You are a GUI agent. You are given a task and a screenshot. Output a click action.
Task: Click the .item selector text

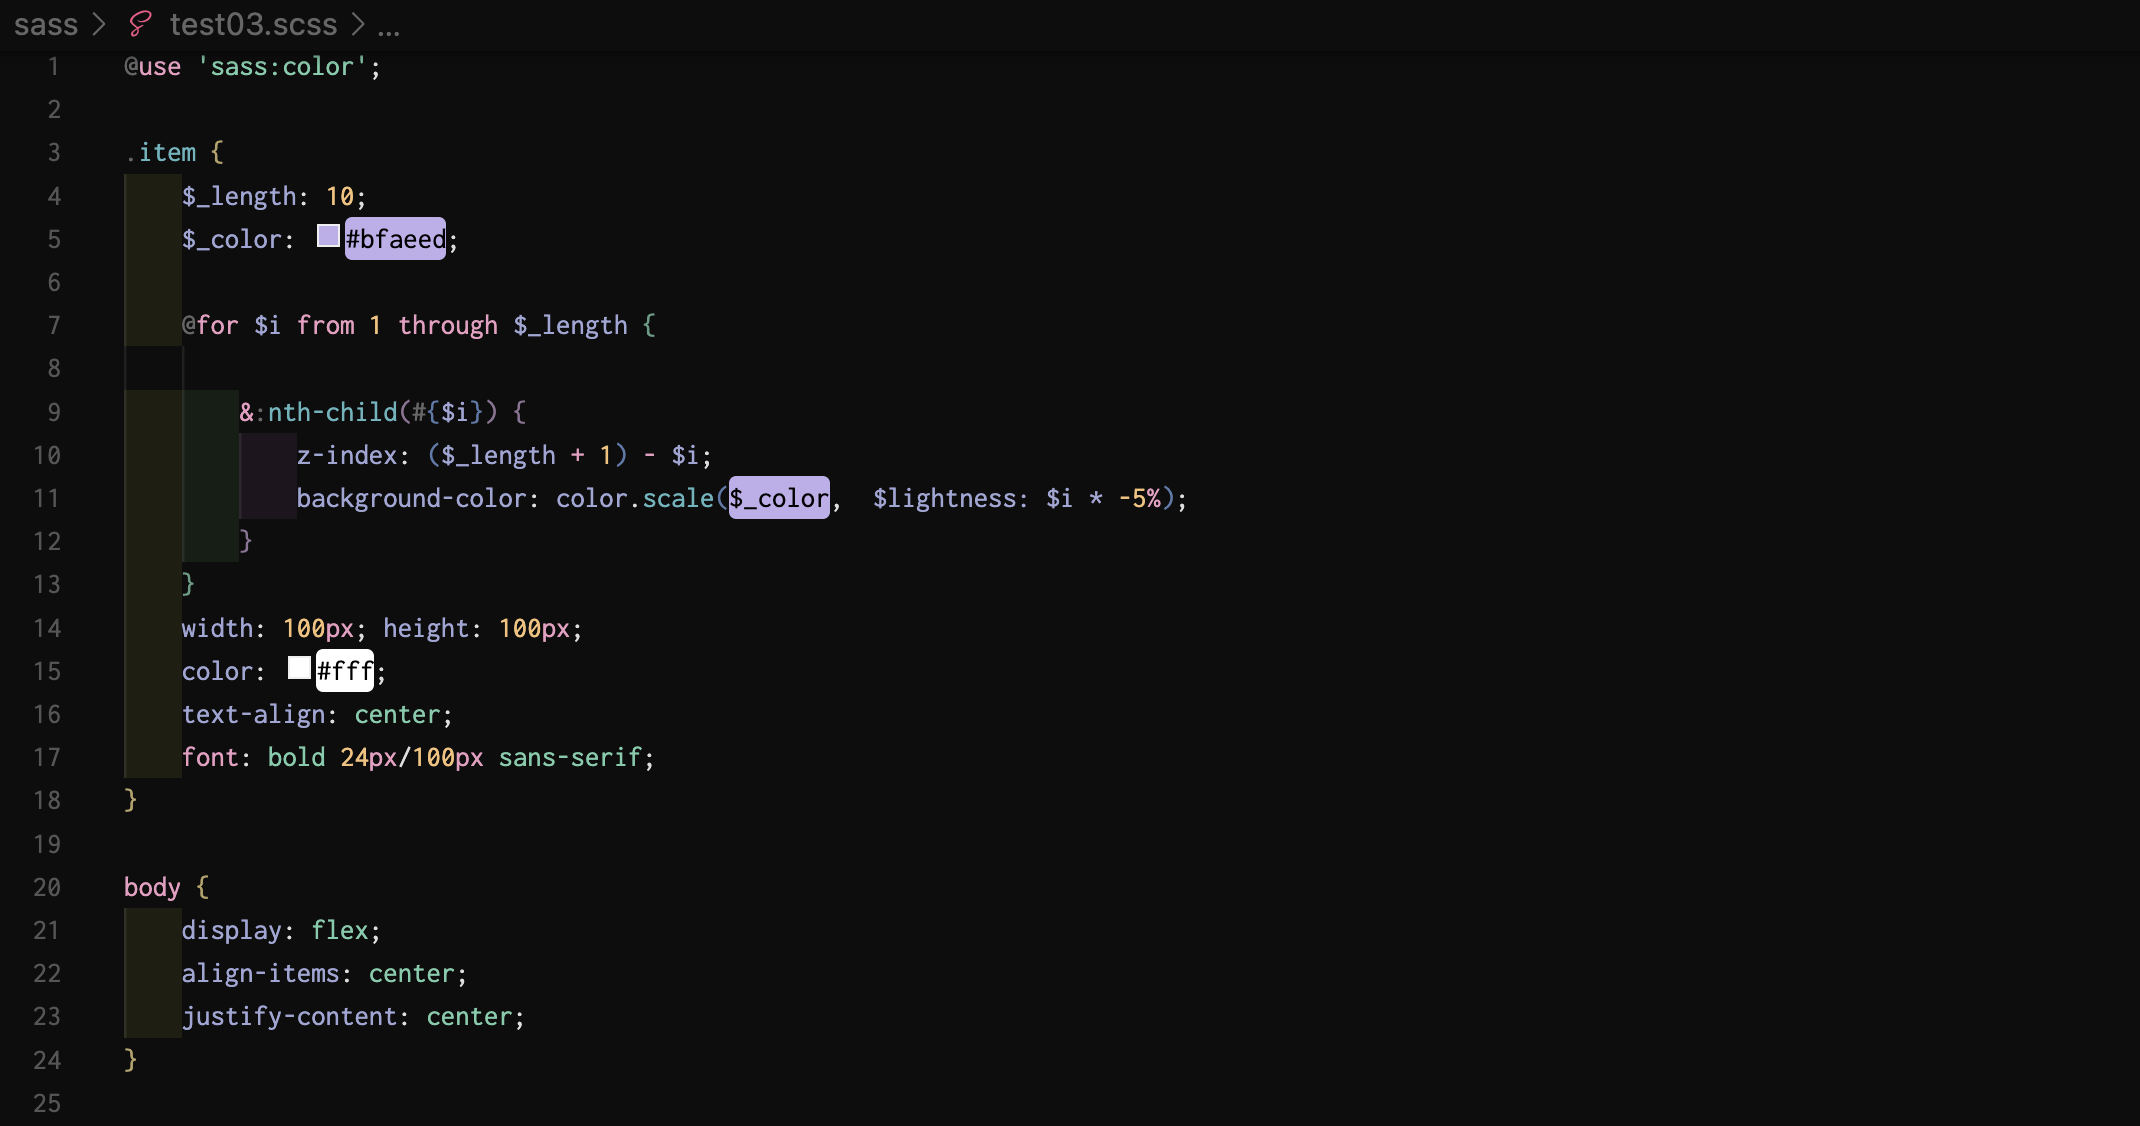(x=161, y=153)
